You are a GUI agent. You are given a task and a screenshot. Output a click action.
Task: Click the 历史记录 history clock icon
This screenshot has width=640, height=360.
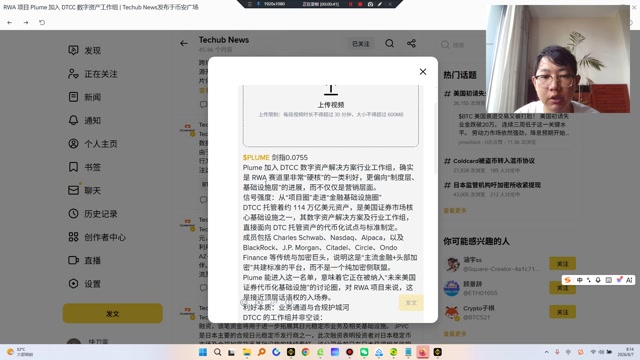73,213
